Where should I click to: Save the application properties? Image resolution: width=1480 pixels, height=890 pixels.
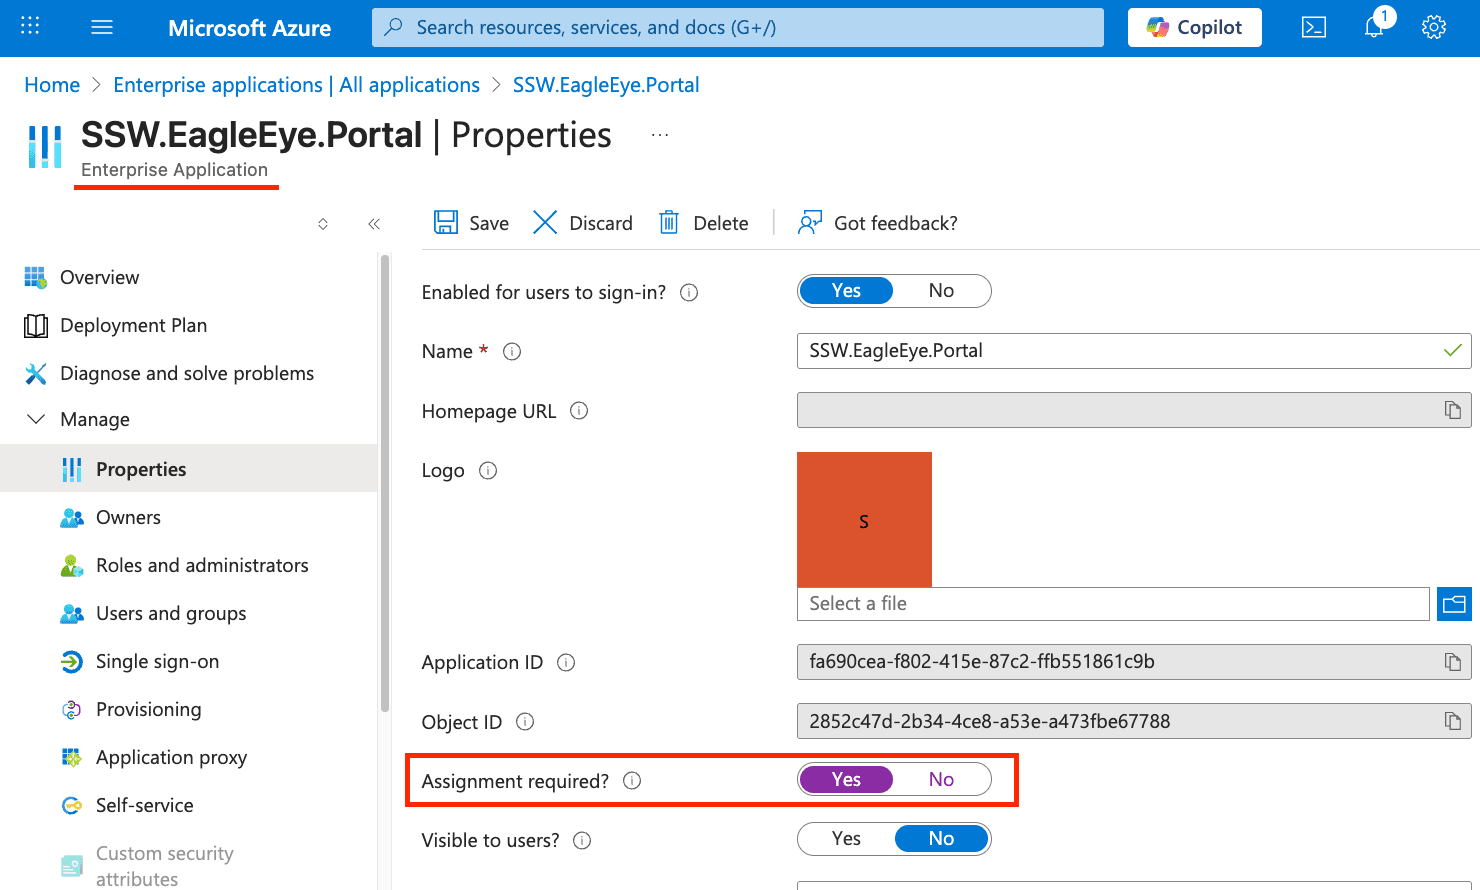(x=470, y=222)
